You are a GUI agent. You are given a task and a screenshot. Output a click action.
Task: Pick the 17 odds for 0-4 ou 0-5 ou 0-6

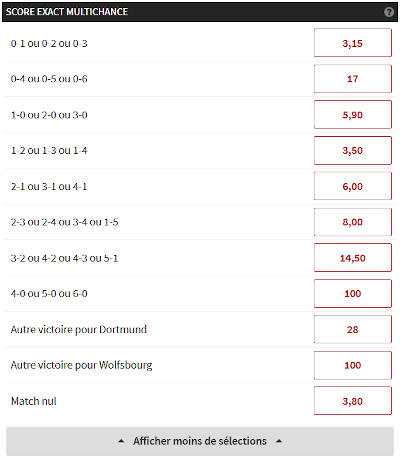[x=353, y=79]
